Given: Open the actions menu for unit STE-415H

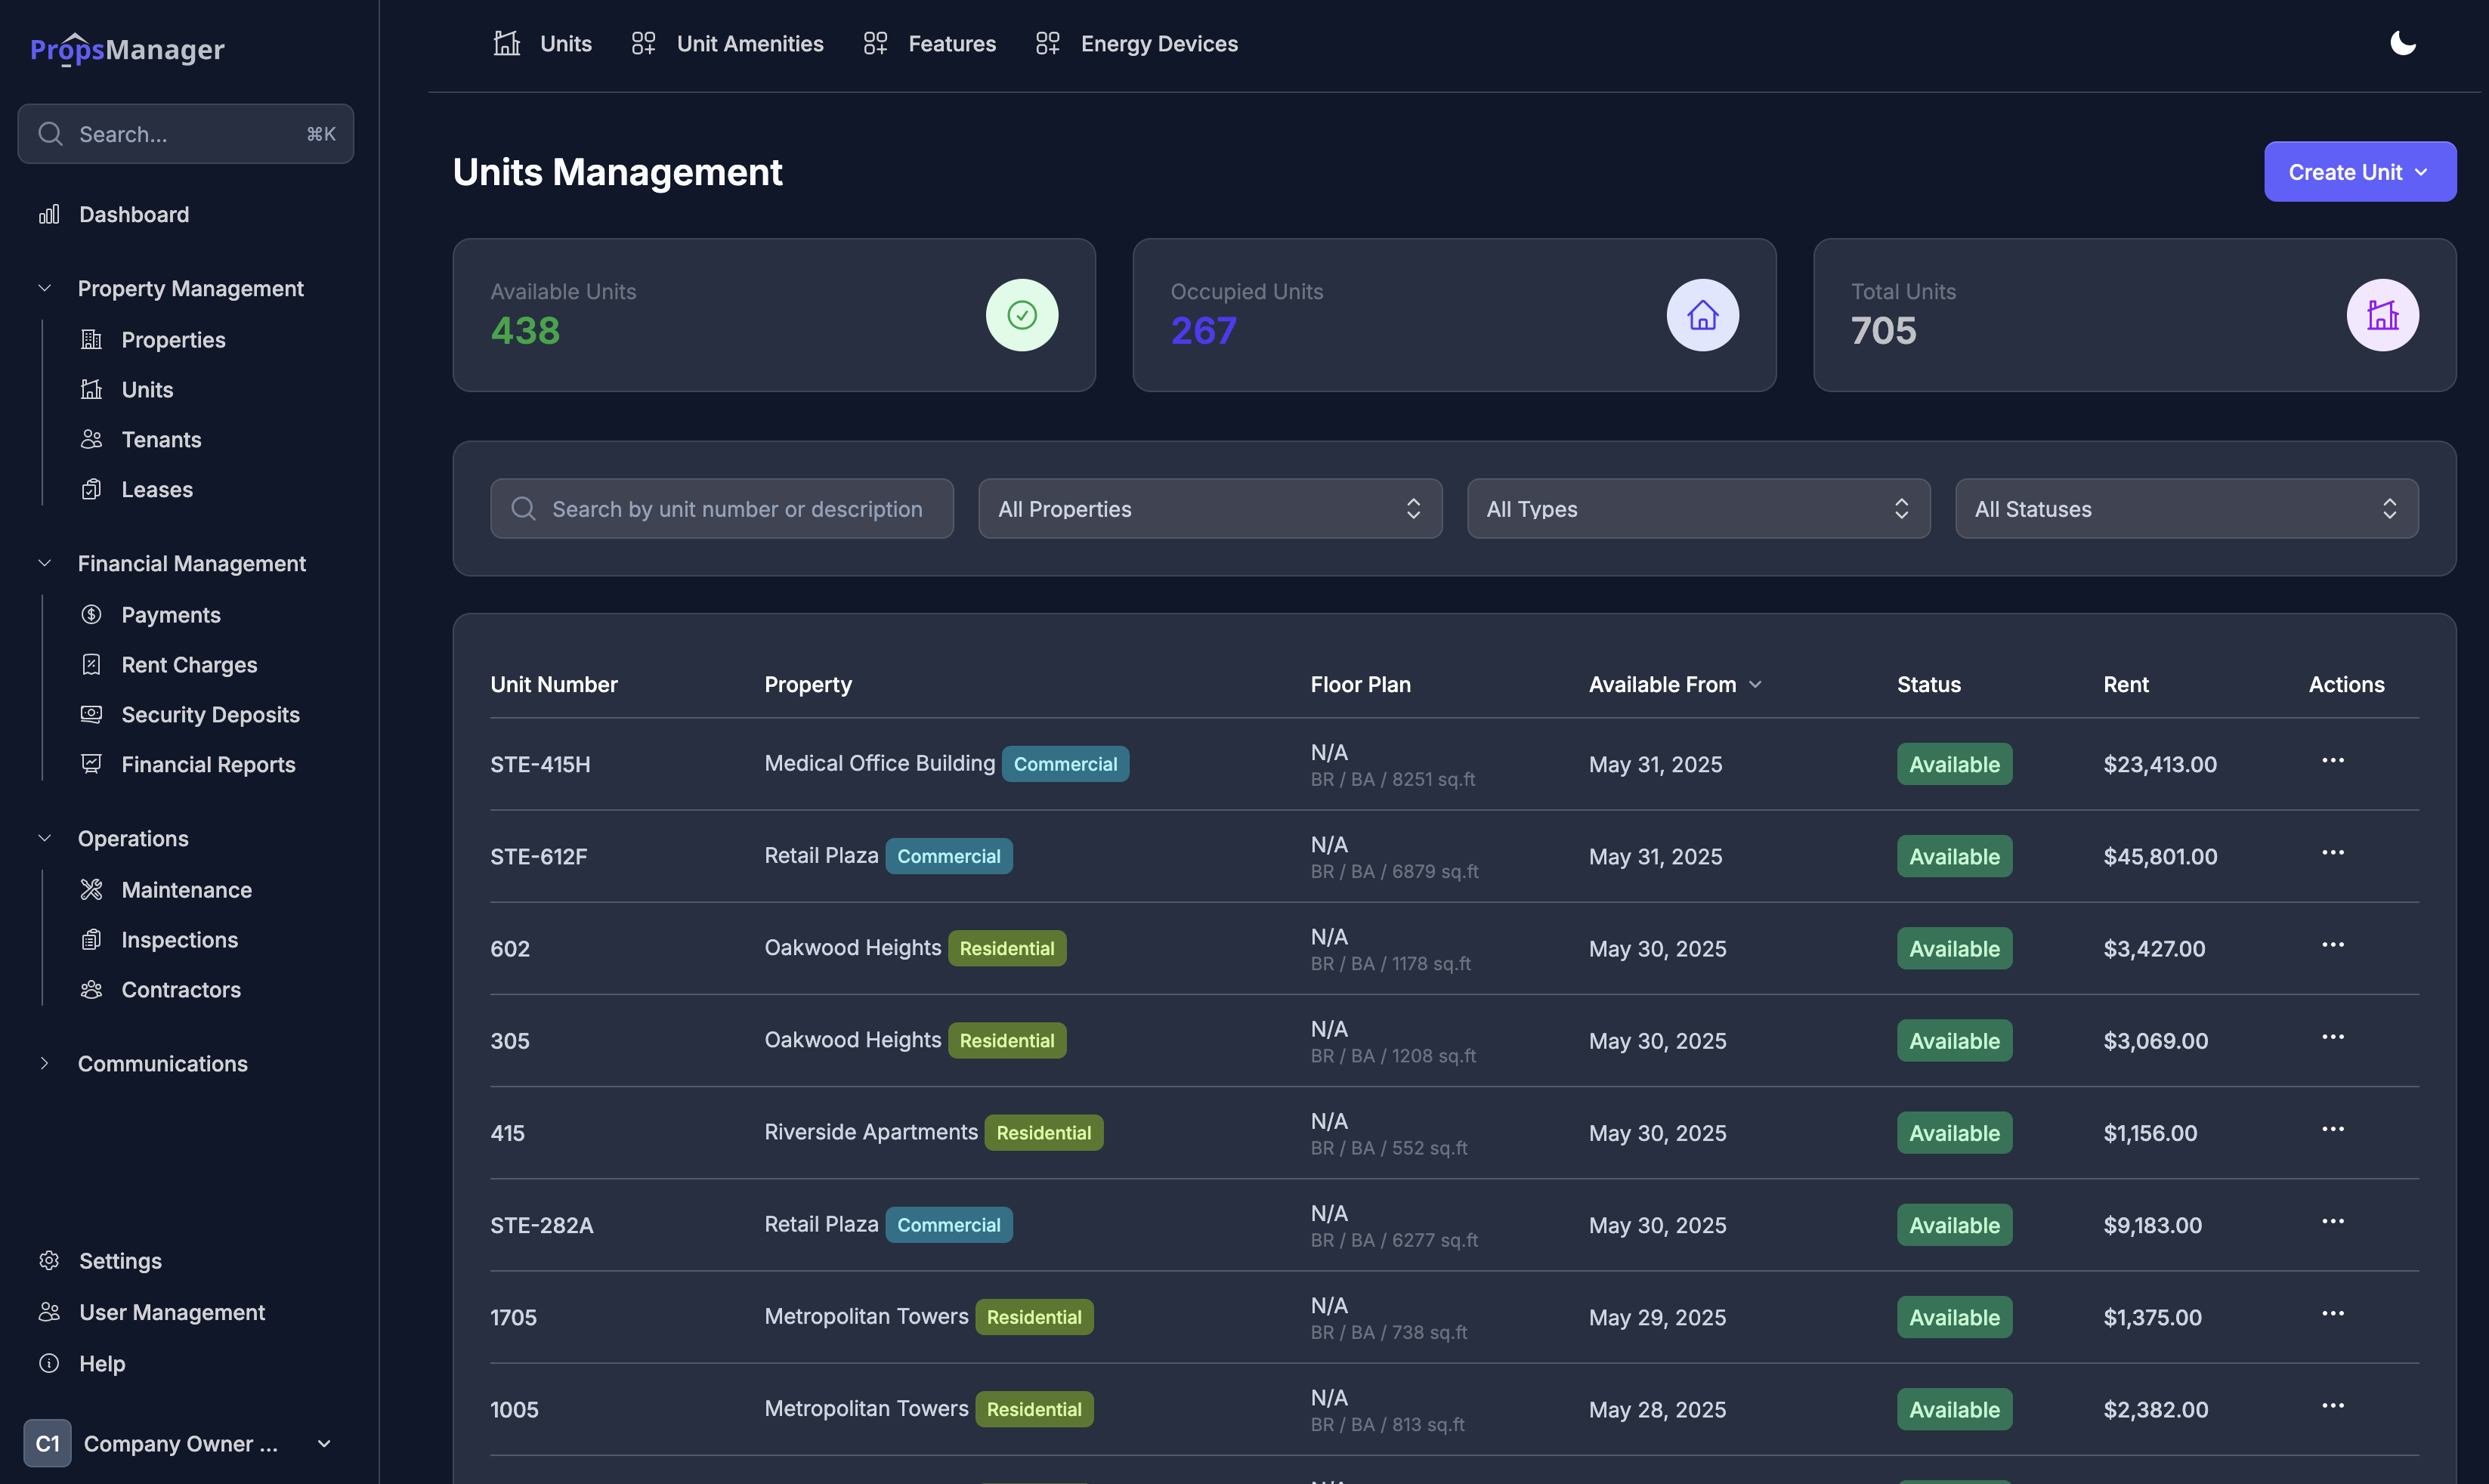Looking at the screenshot, I should pos(2333,760).
